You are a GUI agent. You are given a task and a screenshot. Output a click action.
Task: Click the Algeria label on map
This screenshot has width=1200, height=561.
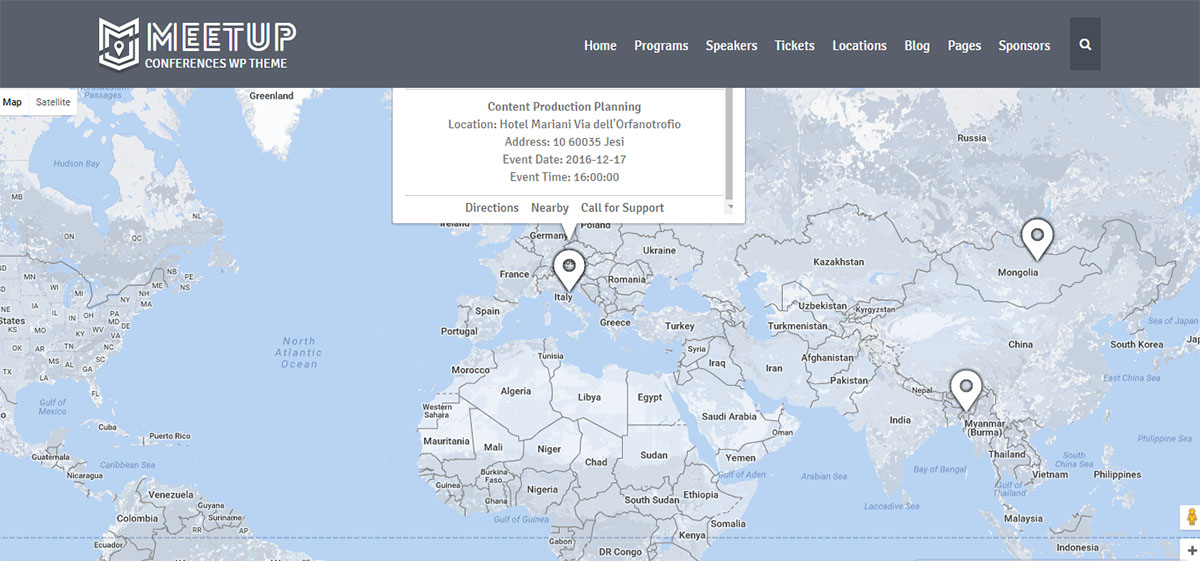pos(515,391)
